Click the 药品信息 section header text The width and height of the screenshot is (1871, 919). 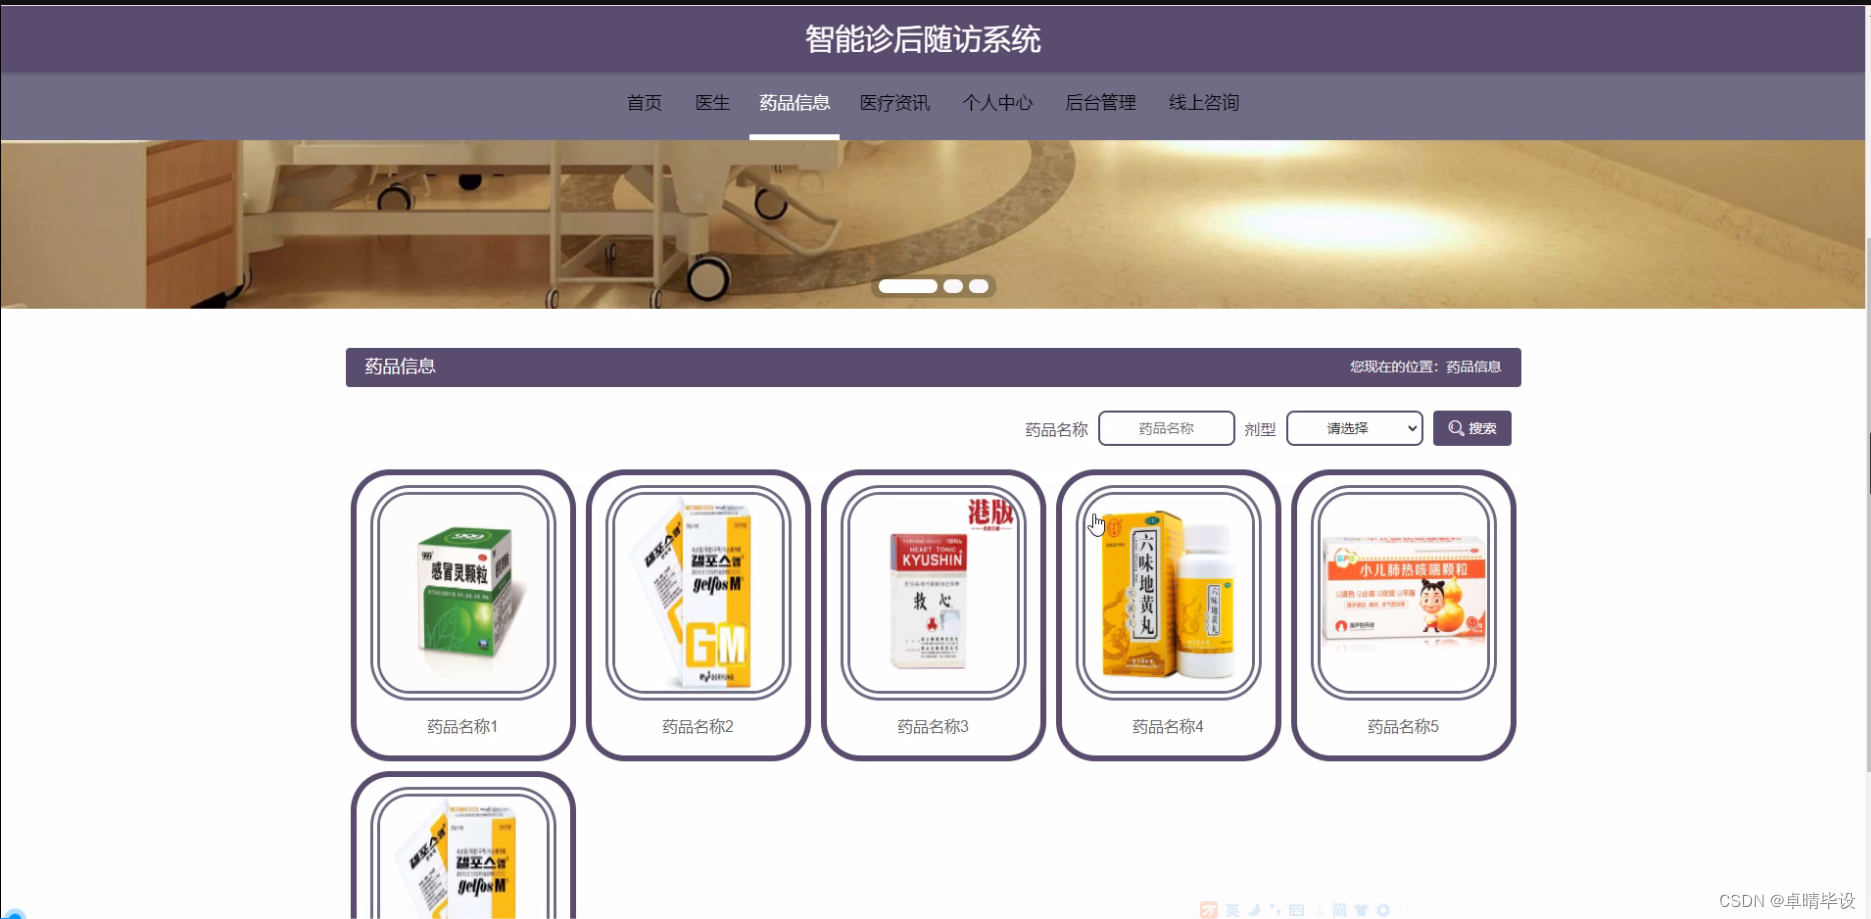pyautogui.click(x=400, y=367)
